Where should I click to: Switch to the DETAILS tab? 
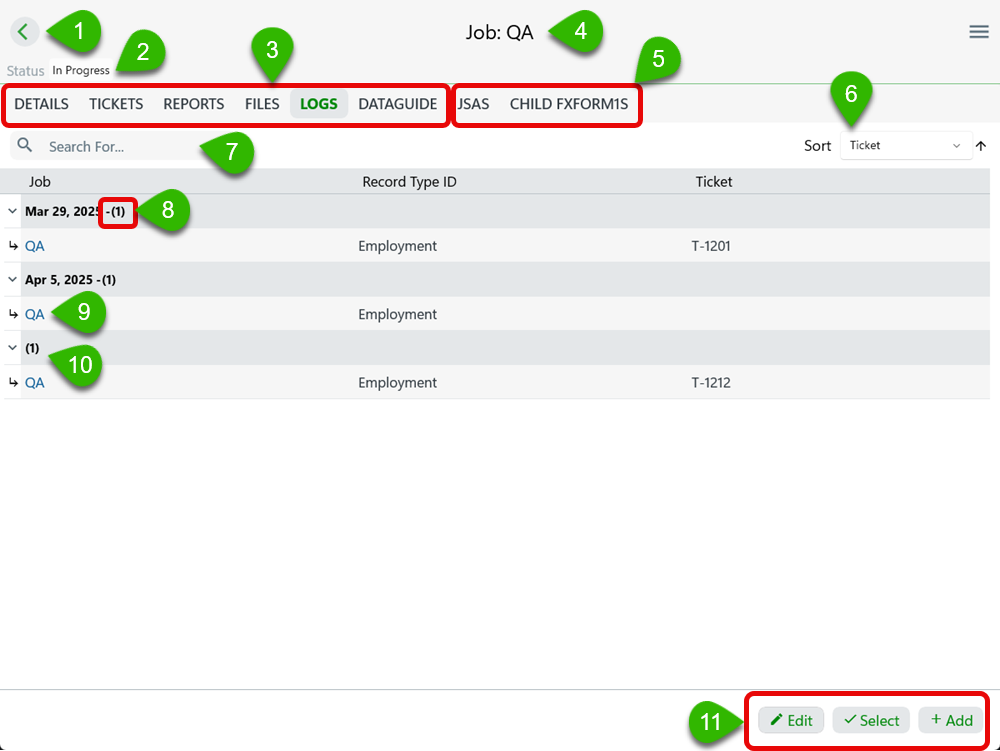pyautogui.click(x=41, y=104)
